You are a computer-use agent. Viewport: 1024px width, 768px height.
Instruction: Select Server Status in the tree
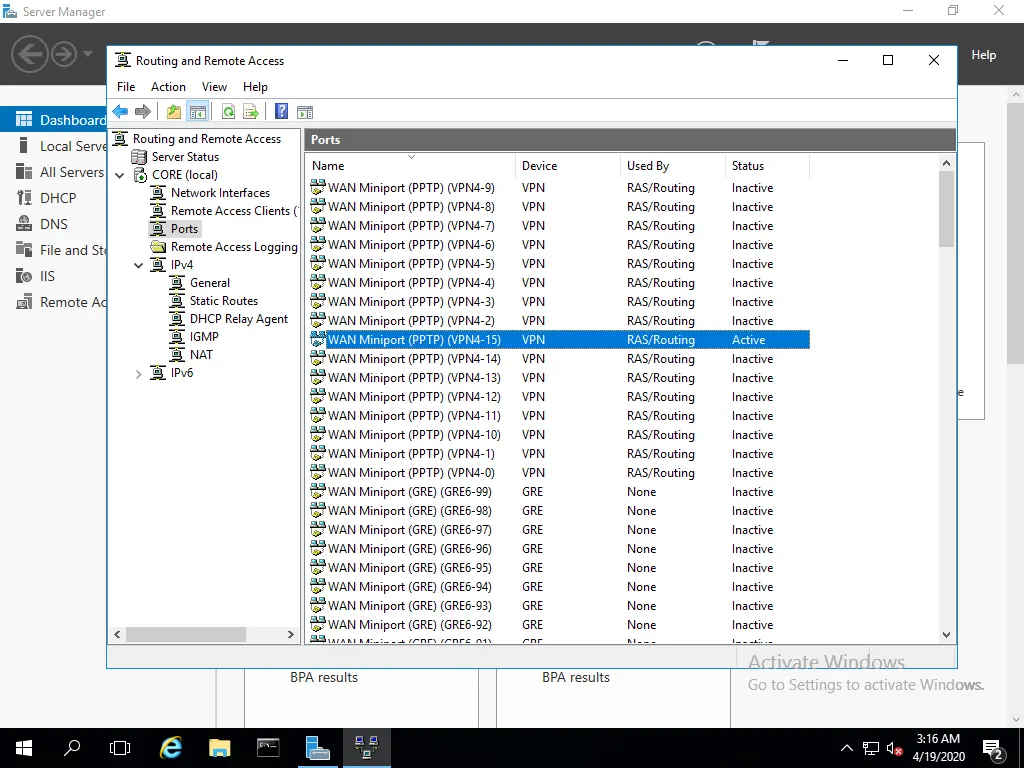tap(185, 157)
